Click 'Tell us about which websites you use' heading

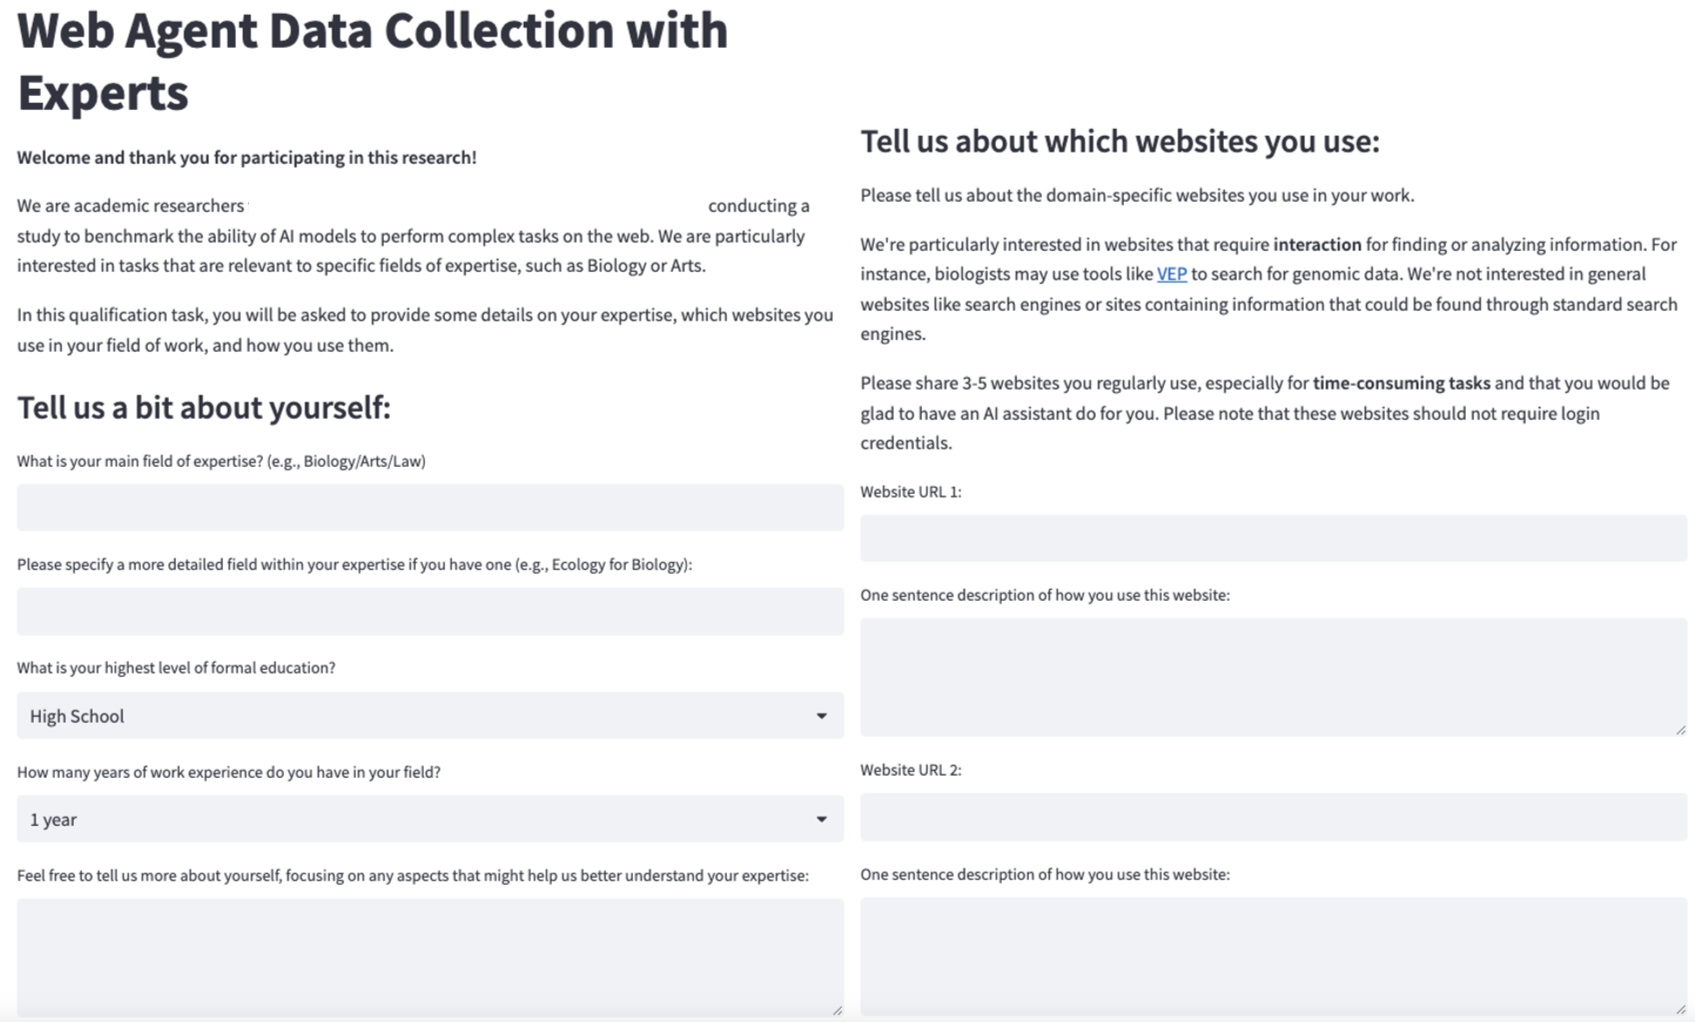click(x=1120, y=141)
